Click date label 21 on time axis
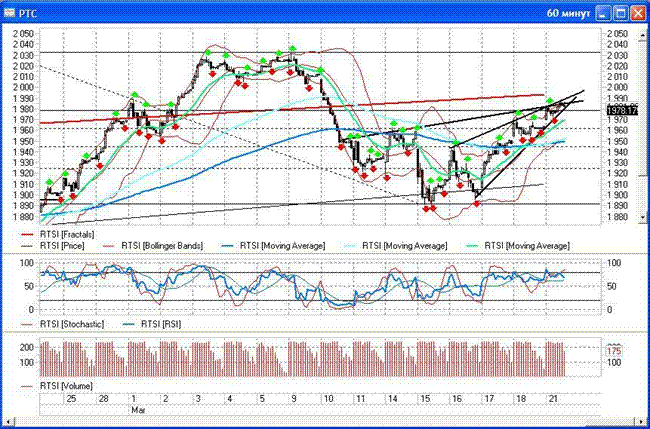Screen dimensions: 650x429 coord(553,399)
